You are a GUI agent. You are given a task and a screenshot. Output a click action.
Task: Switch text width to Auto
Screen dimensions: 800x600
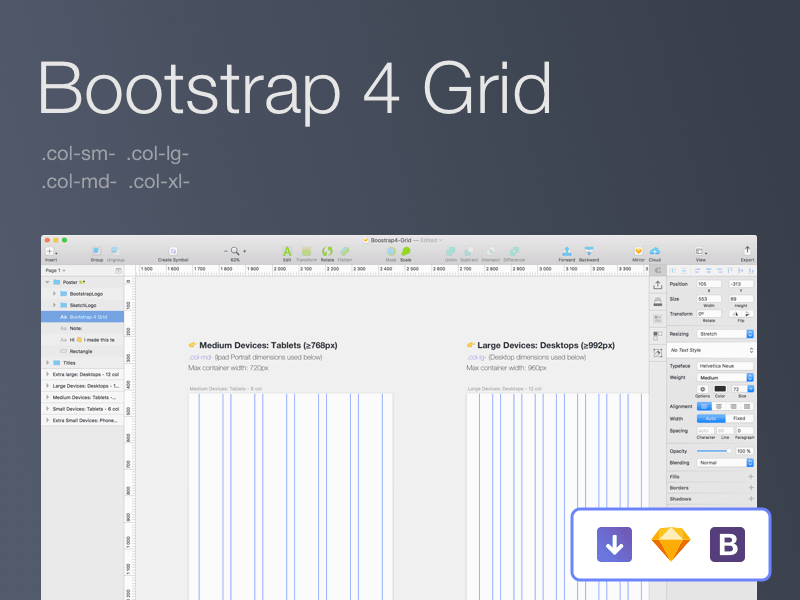click(x=709, y=418)
